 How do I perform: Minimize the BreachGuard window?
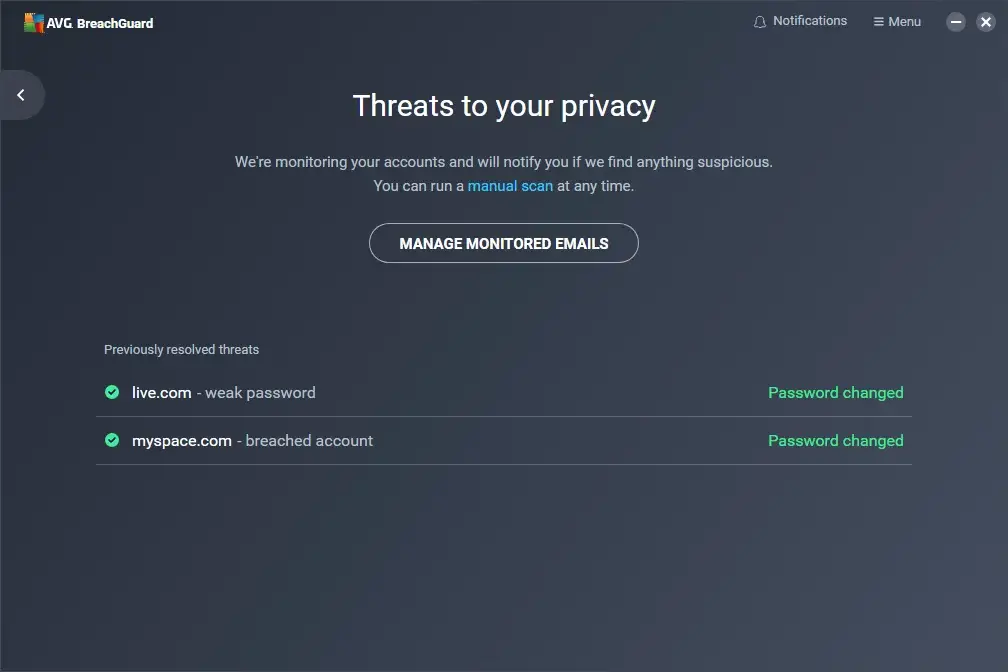(x=956, y=22)
